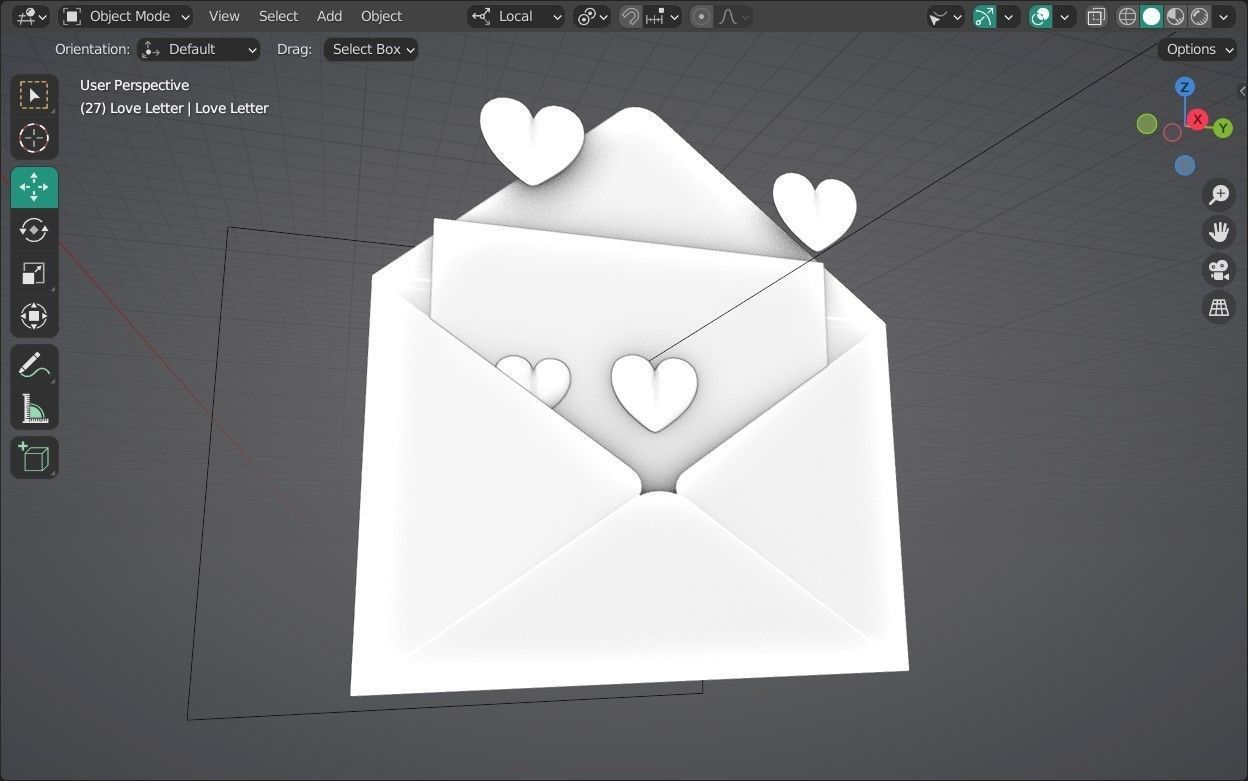Open the overlays settings dropdown arrow

1066,16
